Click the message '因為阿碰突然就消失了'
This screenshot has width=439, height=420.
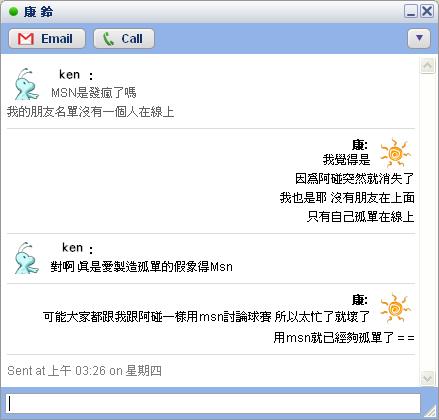pyautogui.click(x=354, y=179)
